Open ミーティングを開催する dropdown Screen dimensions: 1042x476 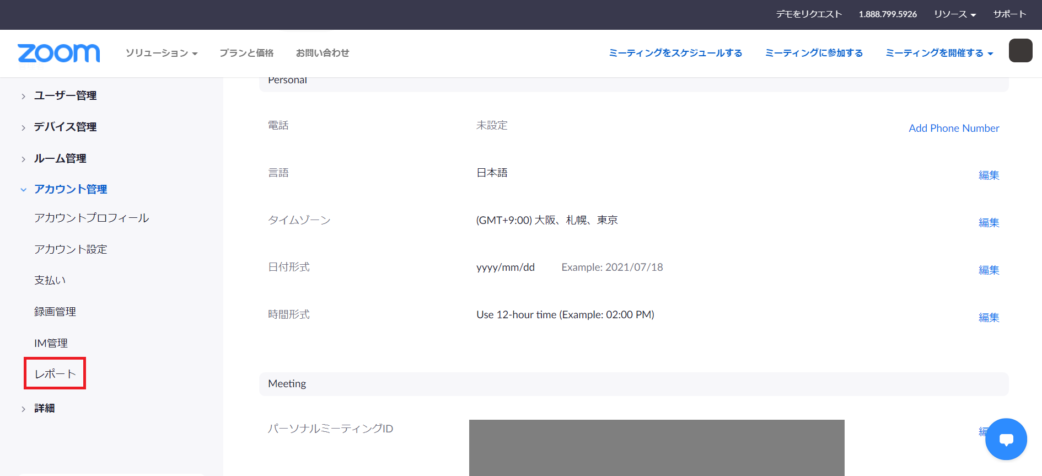939,53
